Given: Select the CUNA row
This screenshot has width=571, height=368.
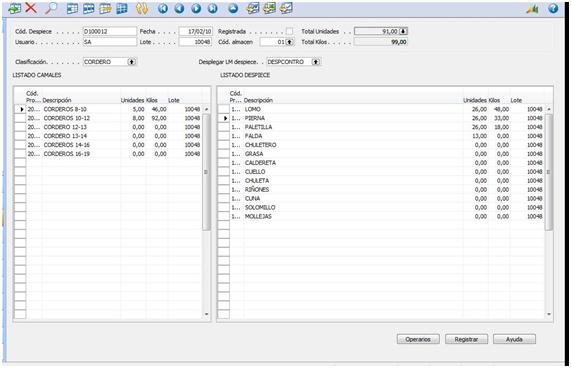Looking at the screenshot, I should [381, 198].
